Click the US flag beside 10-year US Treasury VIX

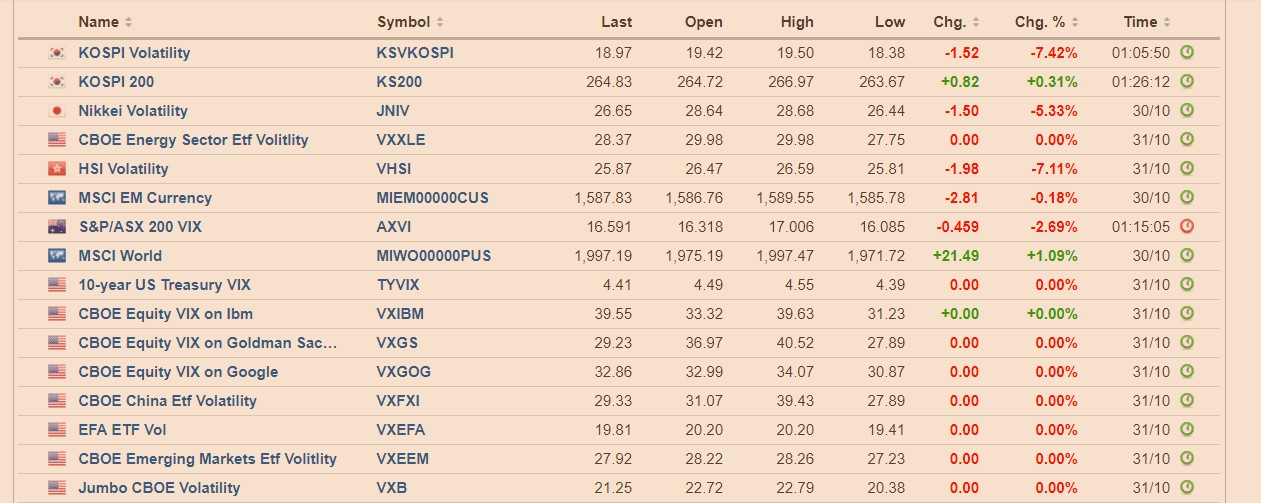click(x=57, y=285)
